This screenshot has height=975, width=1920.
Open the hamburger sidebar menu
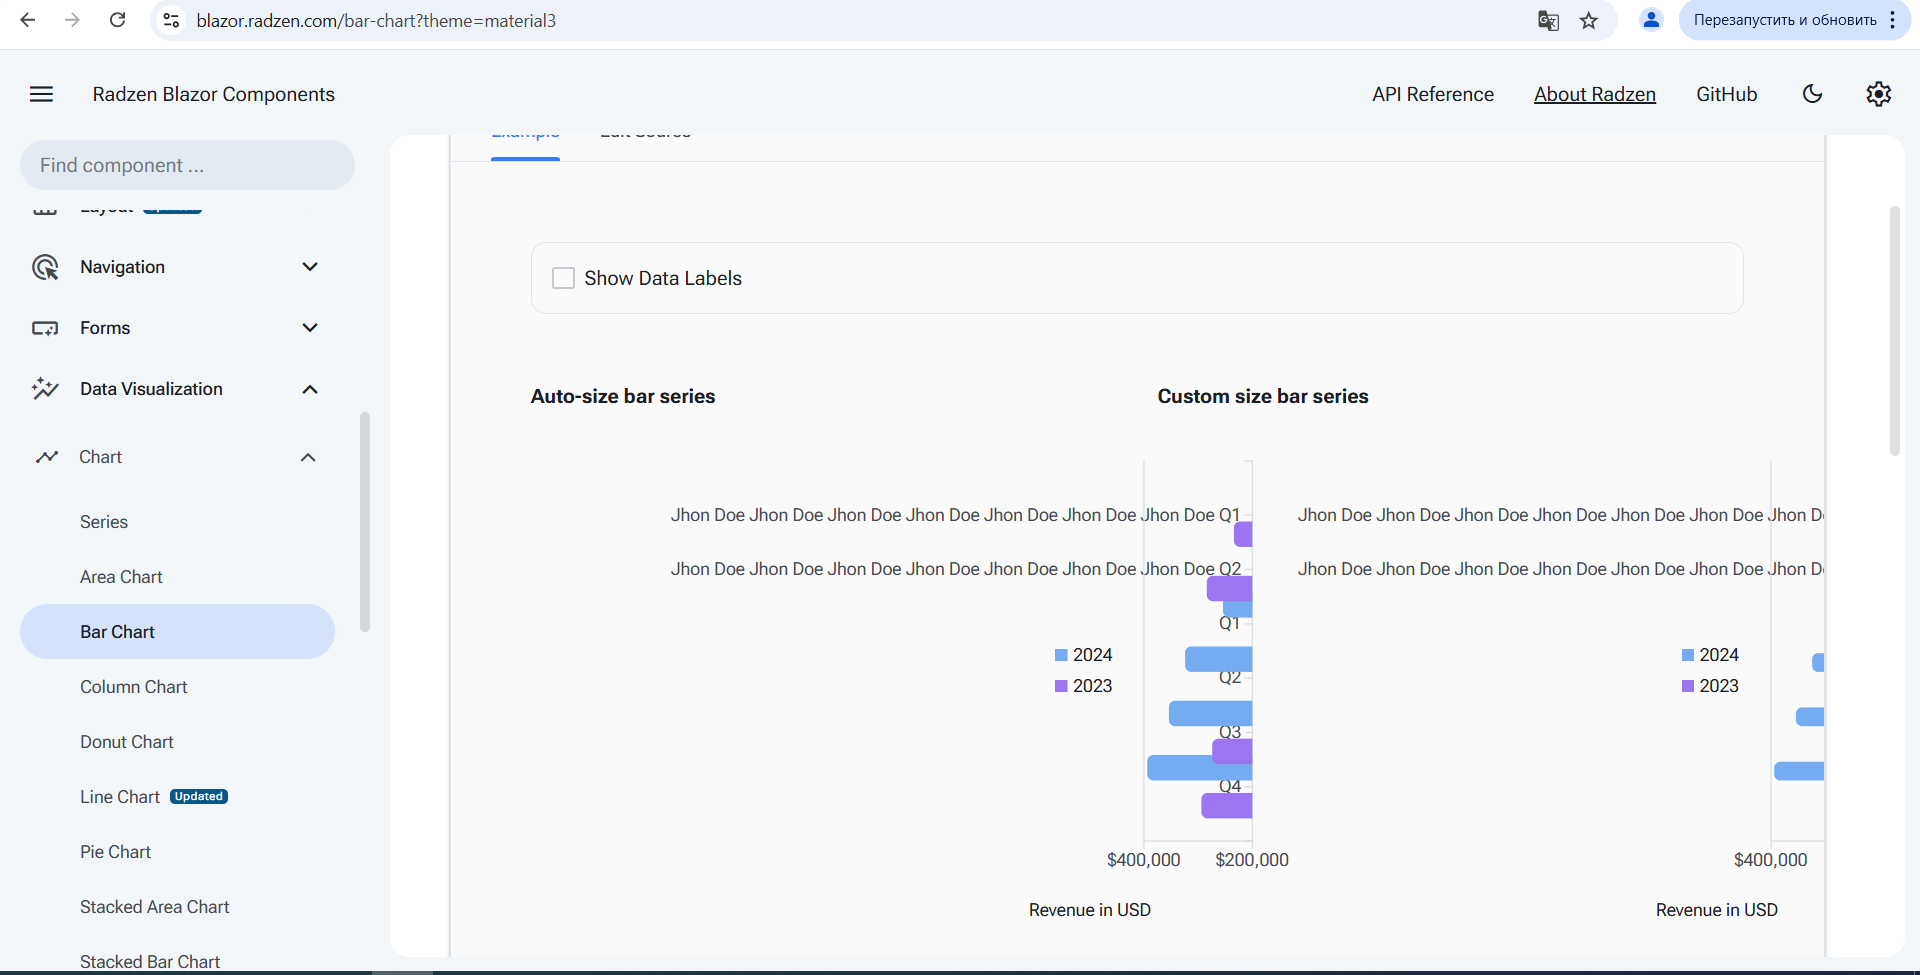tap(41, 94)
